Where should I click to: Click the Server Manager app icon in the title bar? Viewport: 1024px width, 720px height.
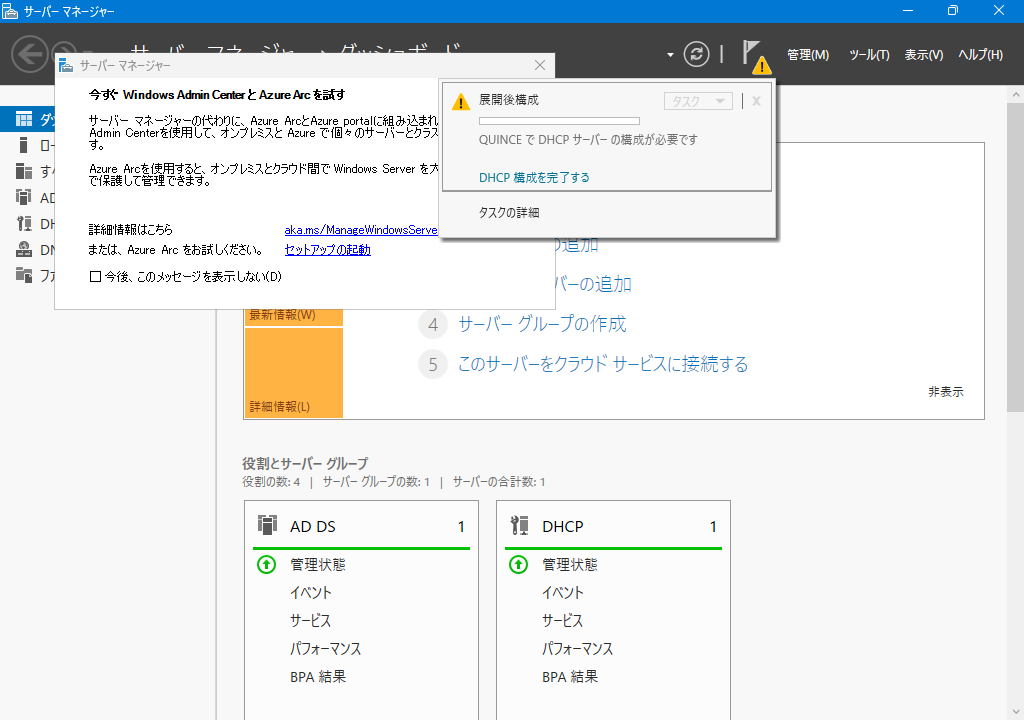(x=10, y=11)
